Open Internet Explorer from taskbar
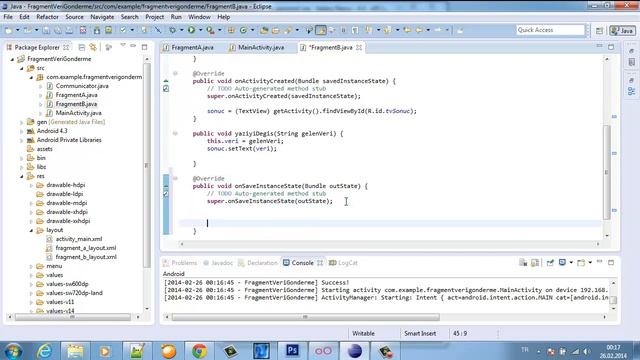This screenshot has width=640, height=360. (x=44, y=351)
